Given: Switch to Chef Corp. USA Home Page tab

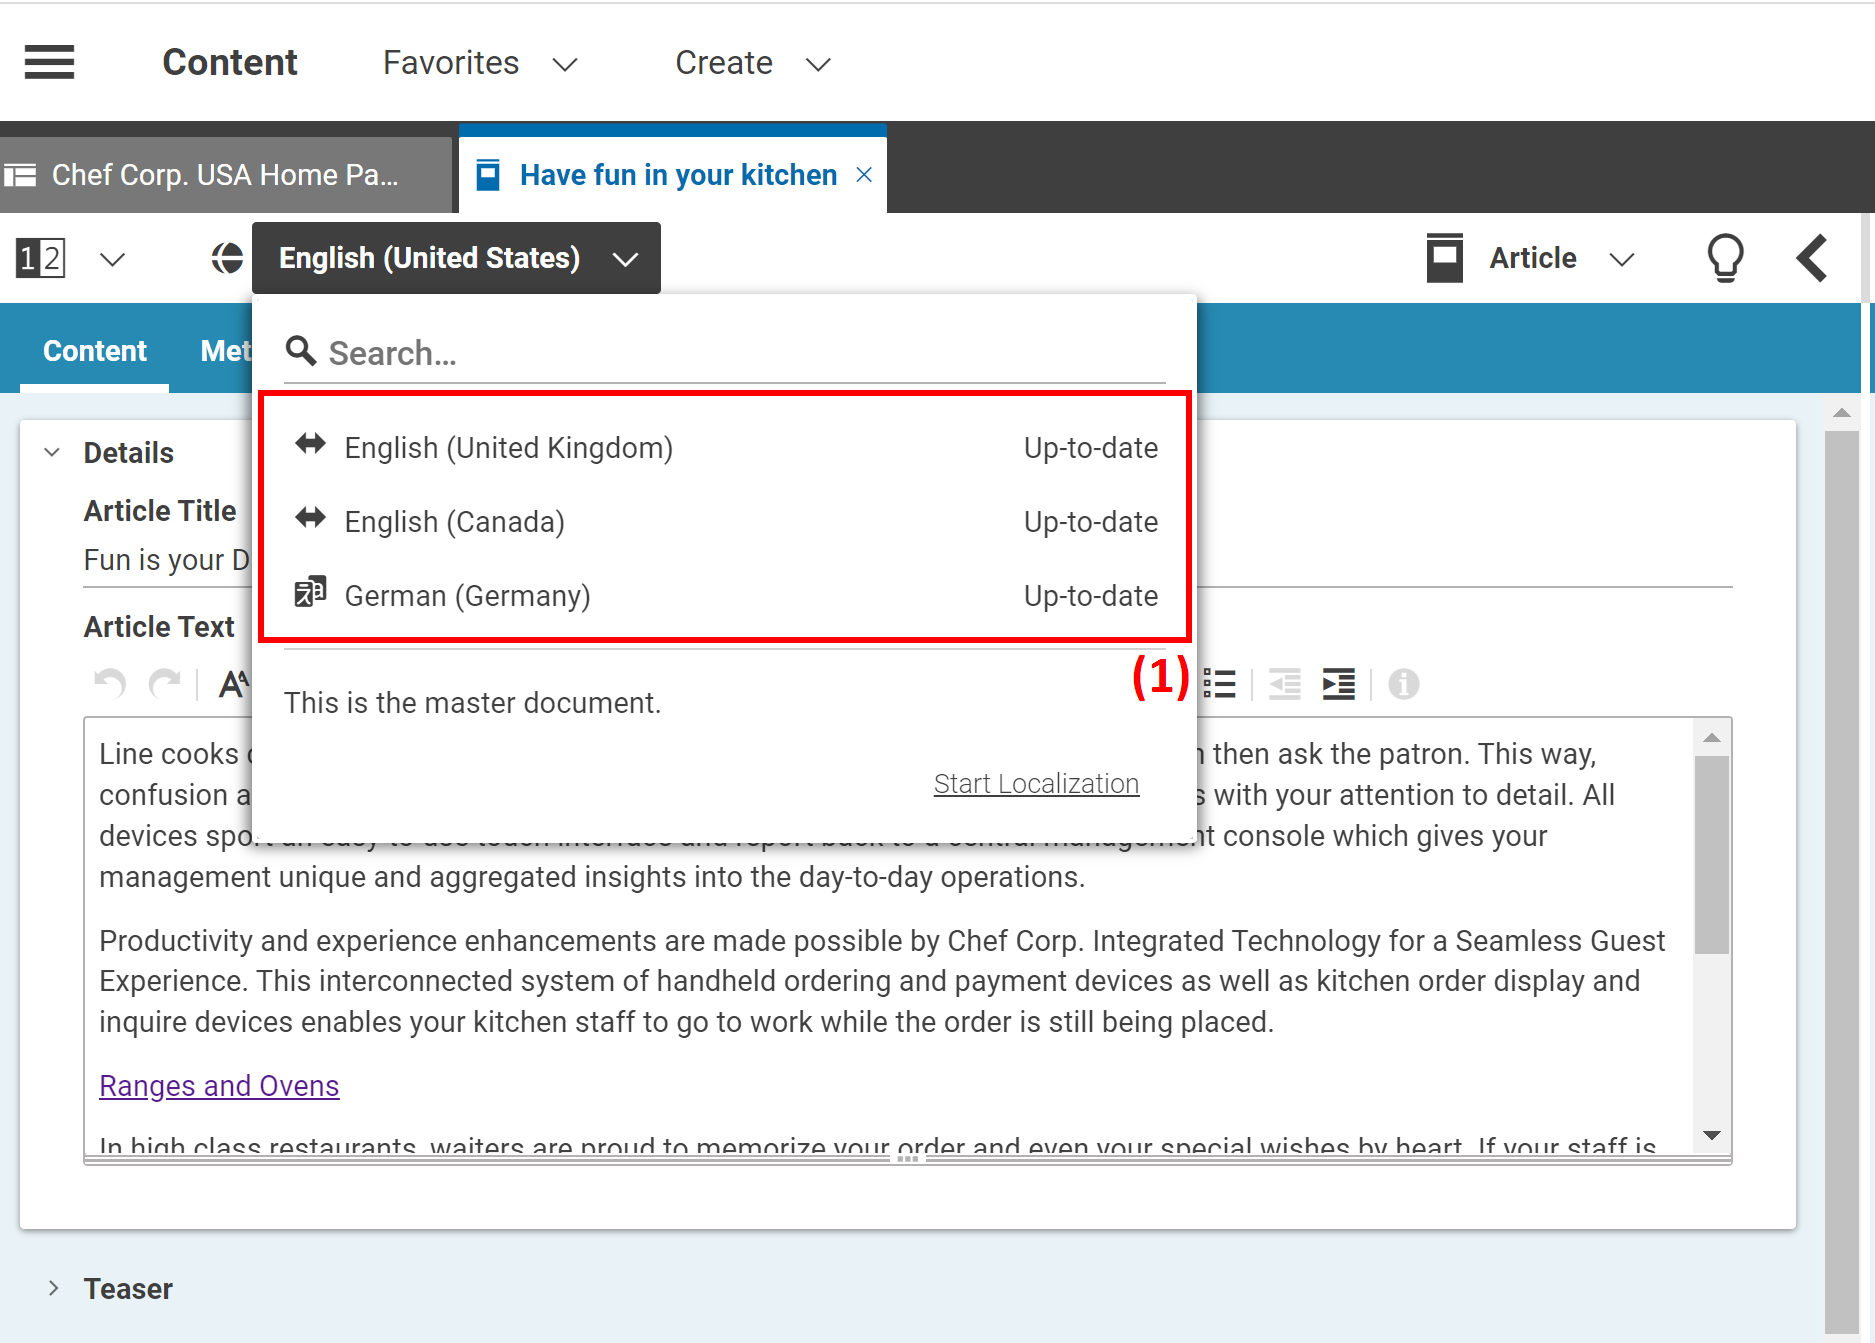Looking at the screenshot, I should tap(226, 175).
